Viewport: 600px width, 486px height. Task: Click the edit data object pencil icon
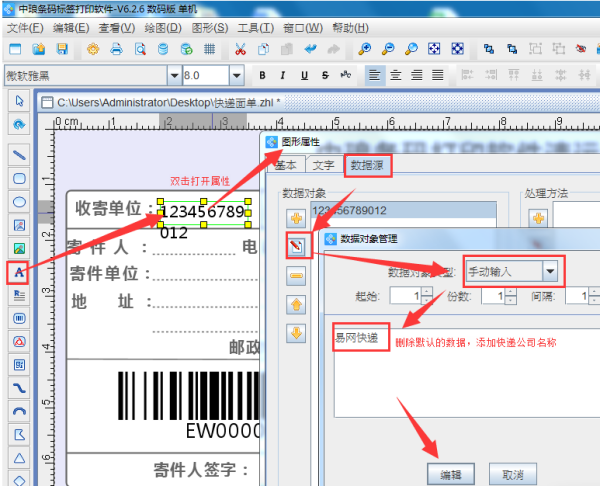point(296,246)
